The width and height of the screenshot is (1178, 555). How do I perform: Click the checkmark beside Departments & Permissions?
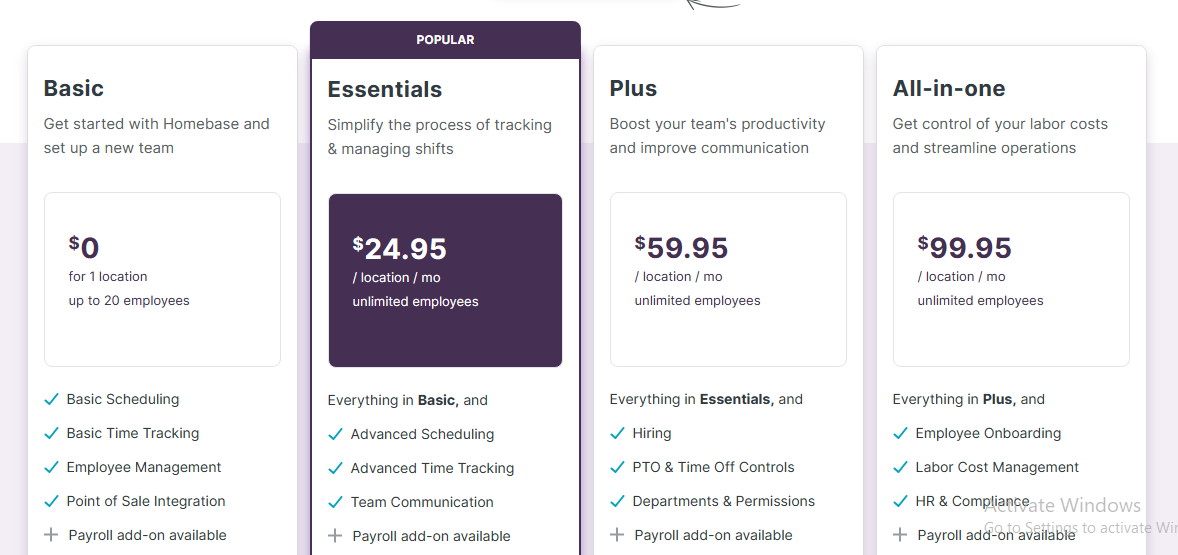tap(618, 502)
